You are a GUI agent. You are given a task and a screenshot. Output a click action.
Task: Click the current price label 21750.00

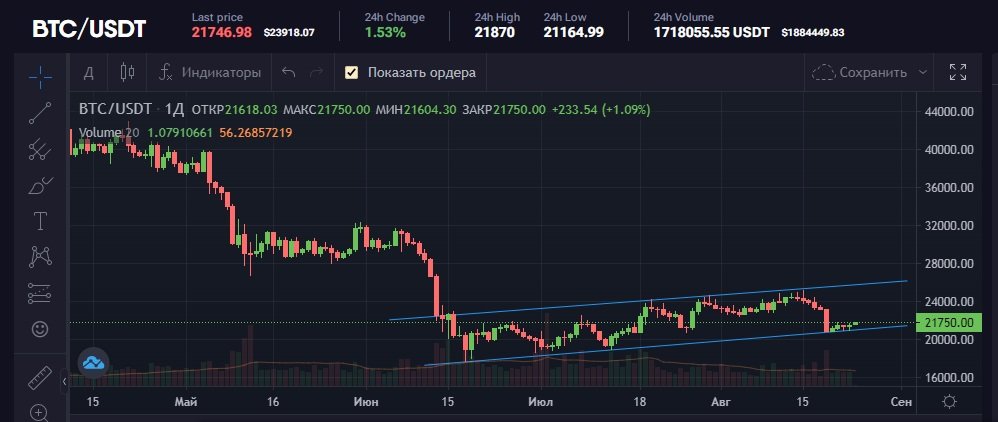pyautogui.click(x=948, y=323)
